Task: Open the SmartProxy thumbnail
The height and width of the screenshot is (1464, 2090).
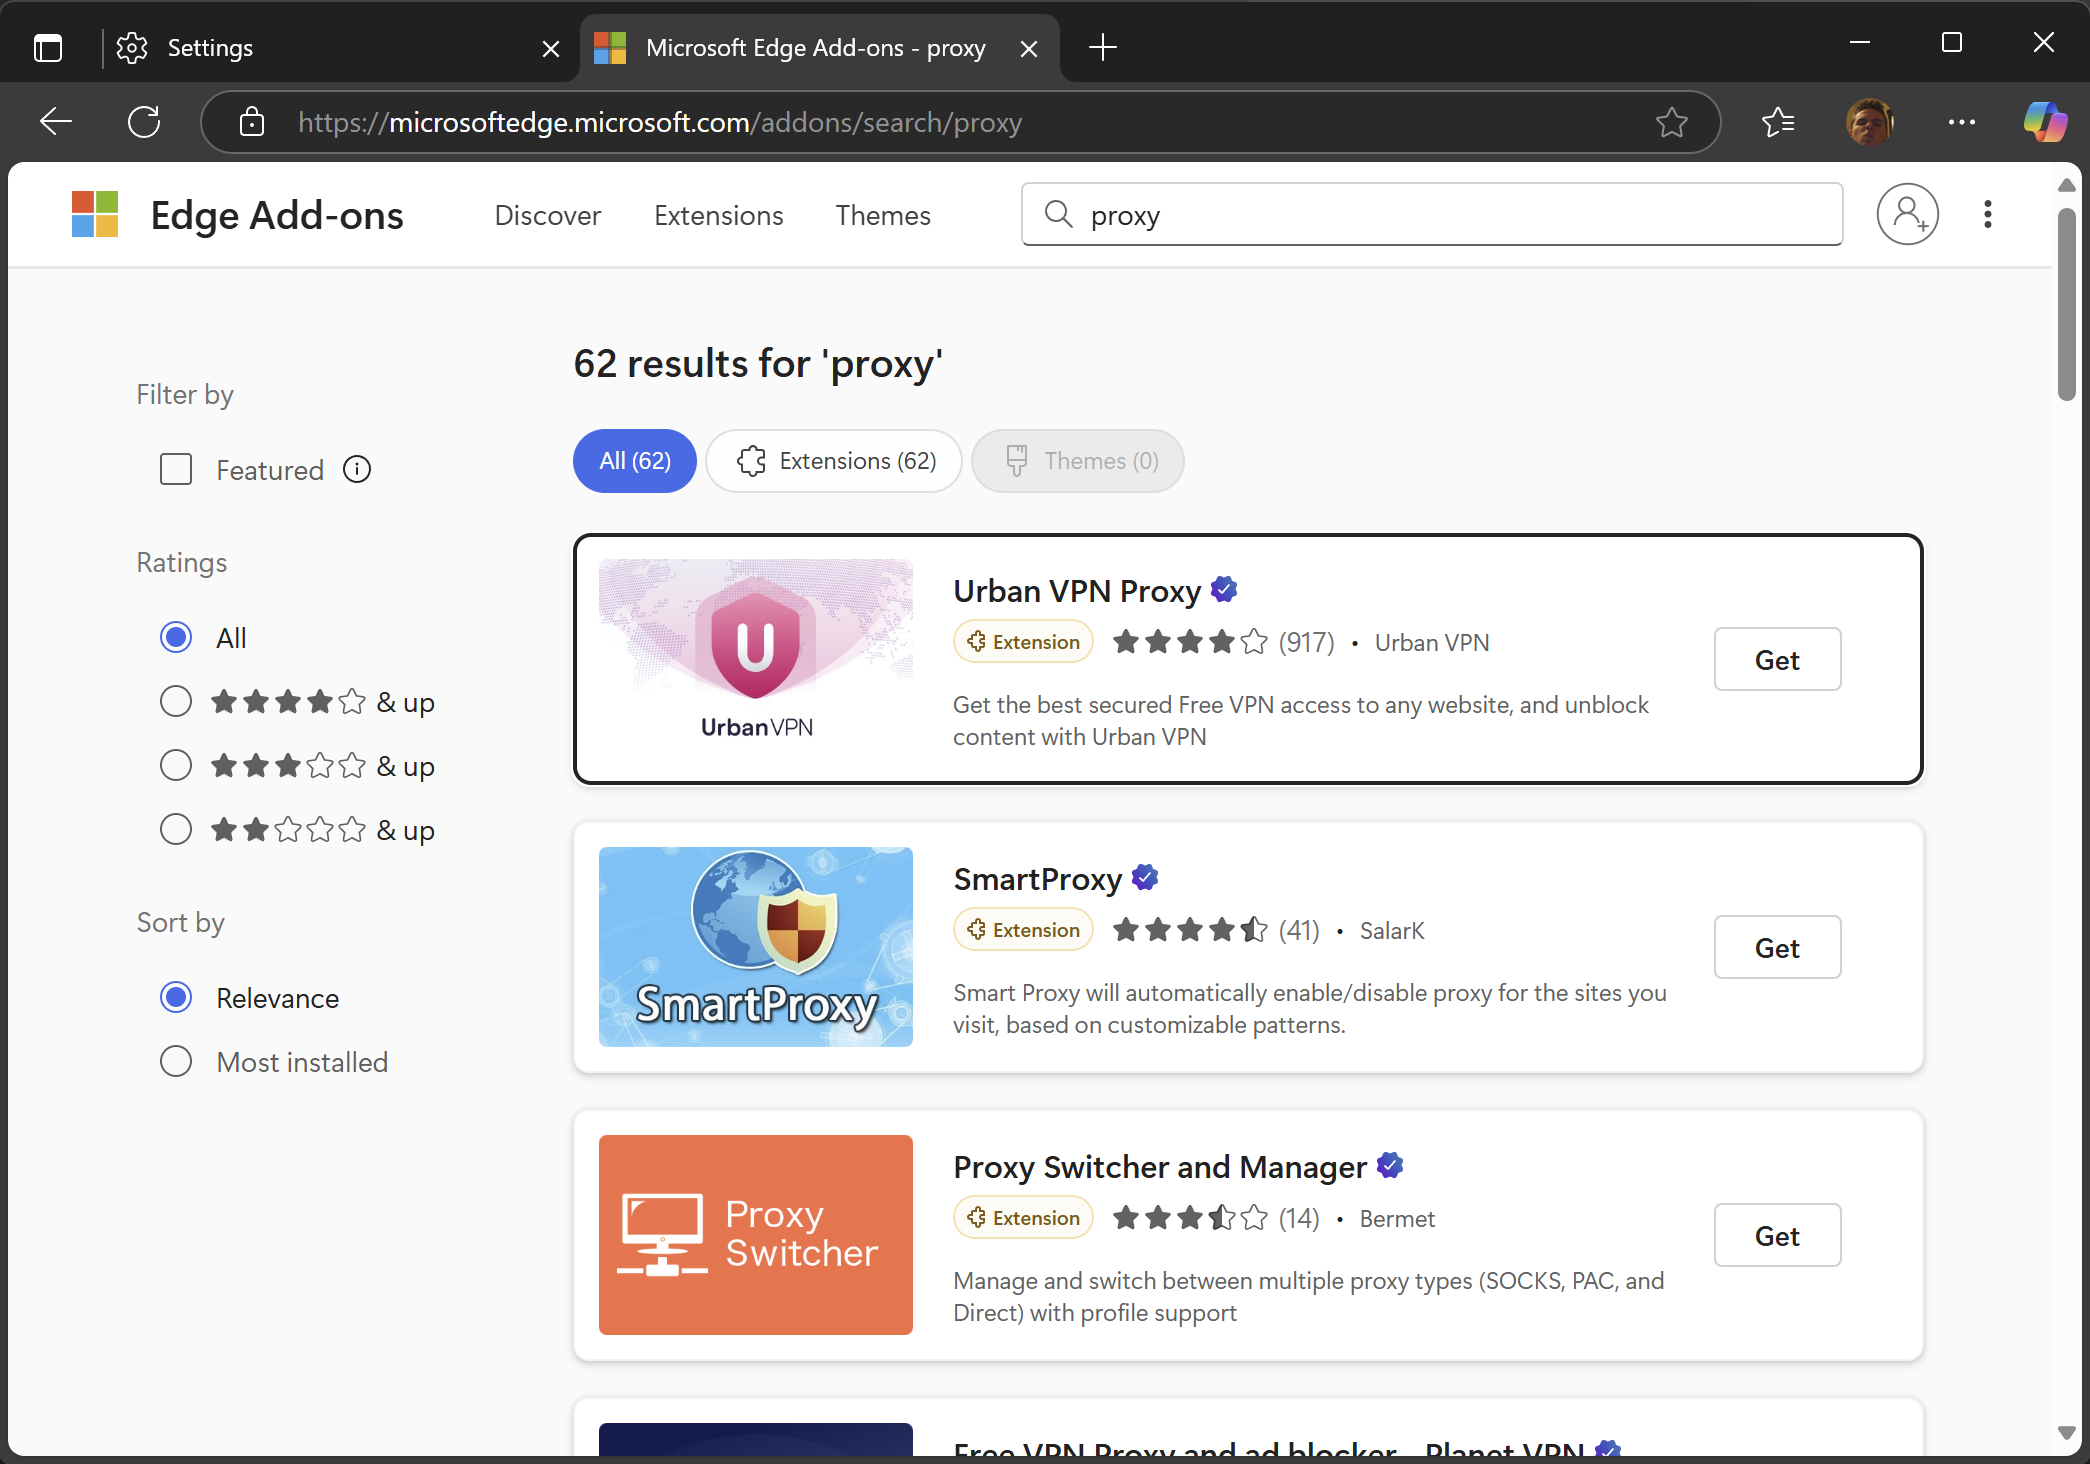Action: tap(756, 947)
